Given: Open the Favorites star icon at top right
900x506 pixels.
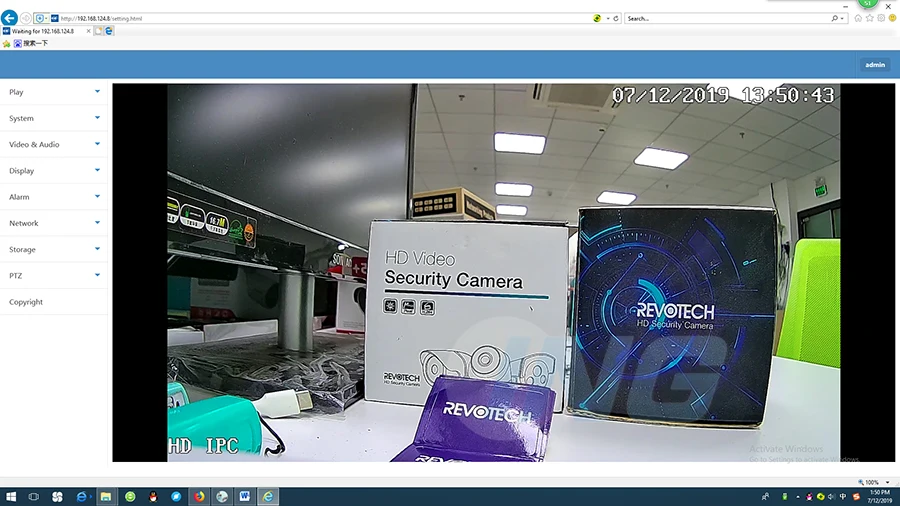Looking at the screenshot, I should click(870, 18).
